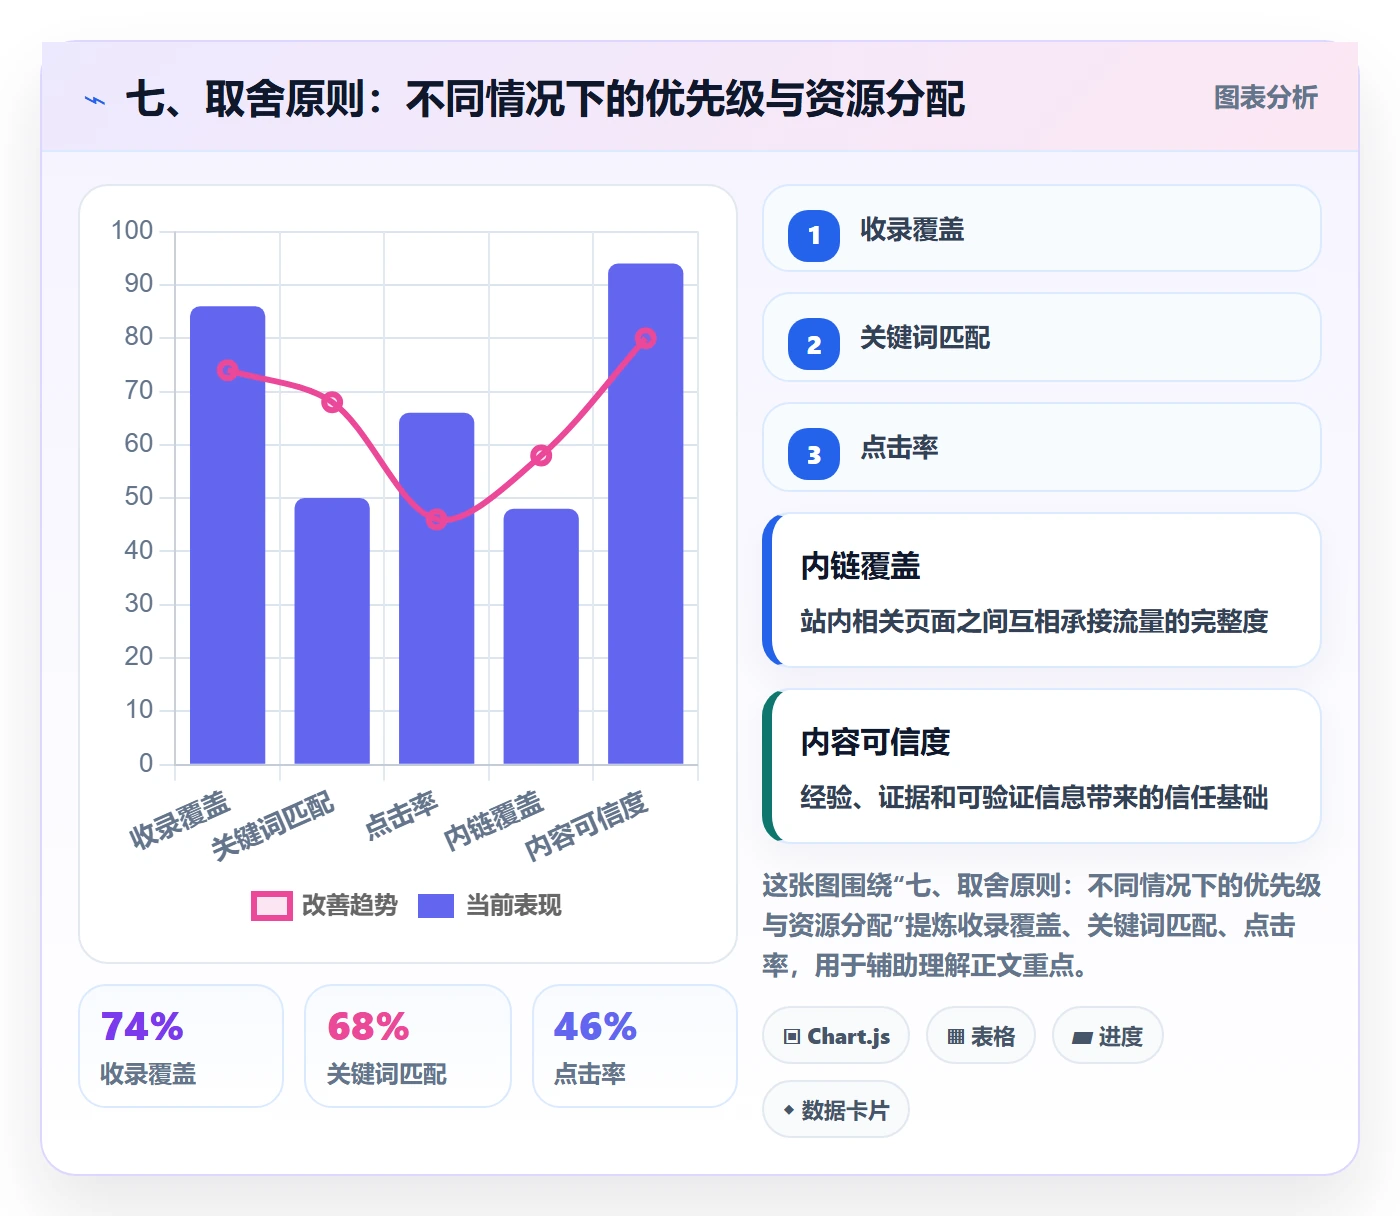Click the number 1 badge beside 收录覆盖
Image resolution: width=1400 pixels, height=1216 pixels.
[814, 235]
